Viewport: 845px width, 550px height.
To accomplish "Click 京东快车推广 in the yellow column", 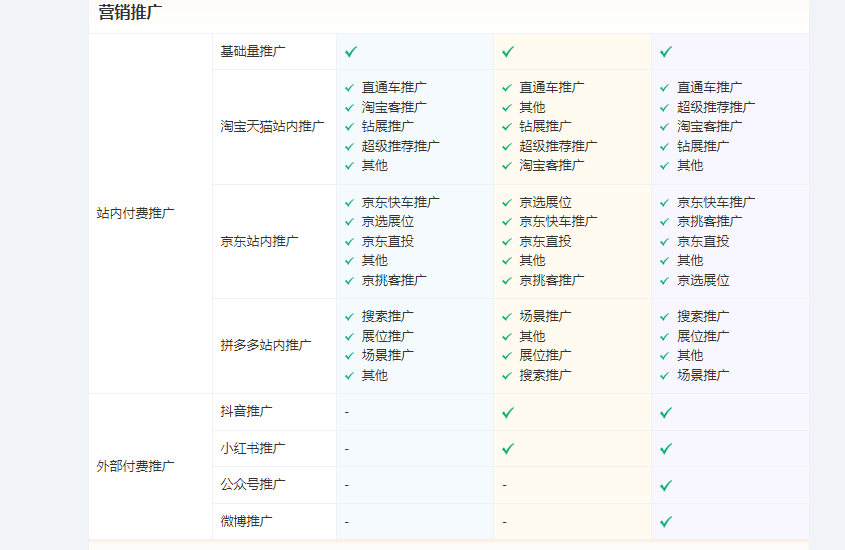I will [x=558, y=221].
